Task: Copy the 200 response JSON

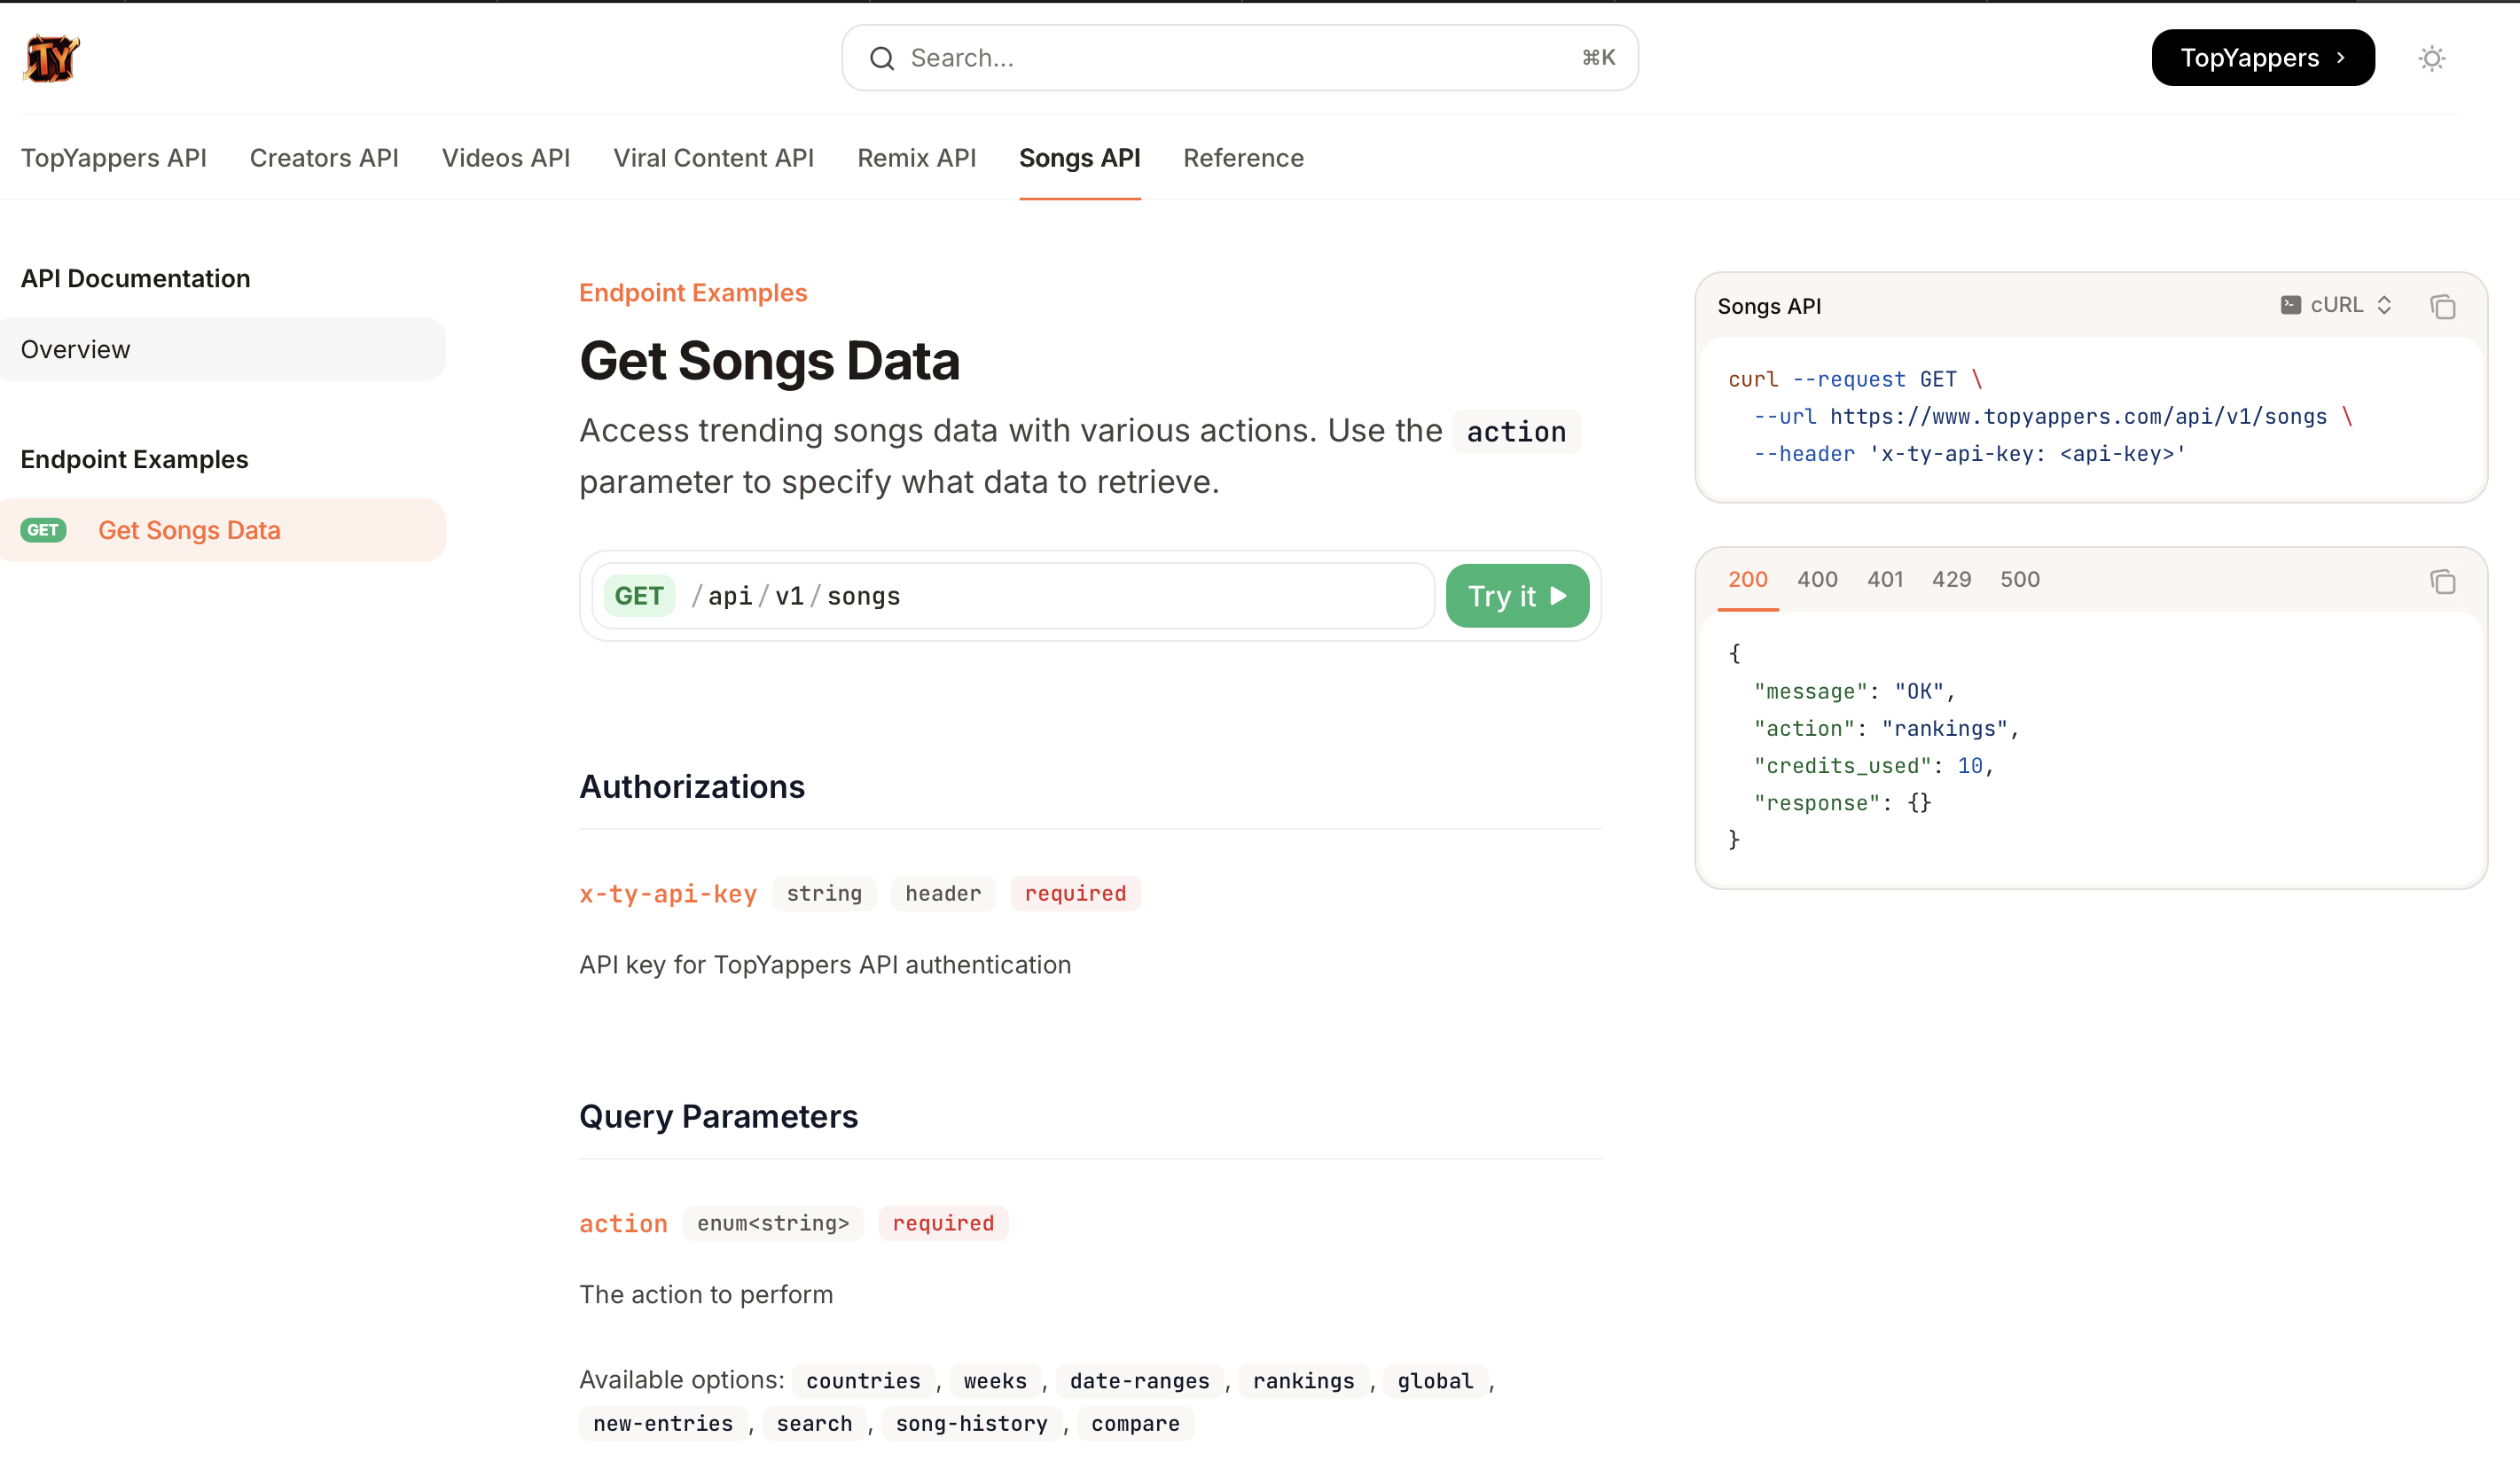Action: [x=2444, y=582]
